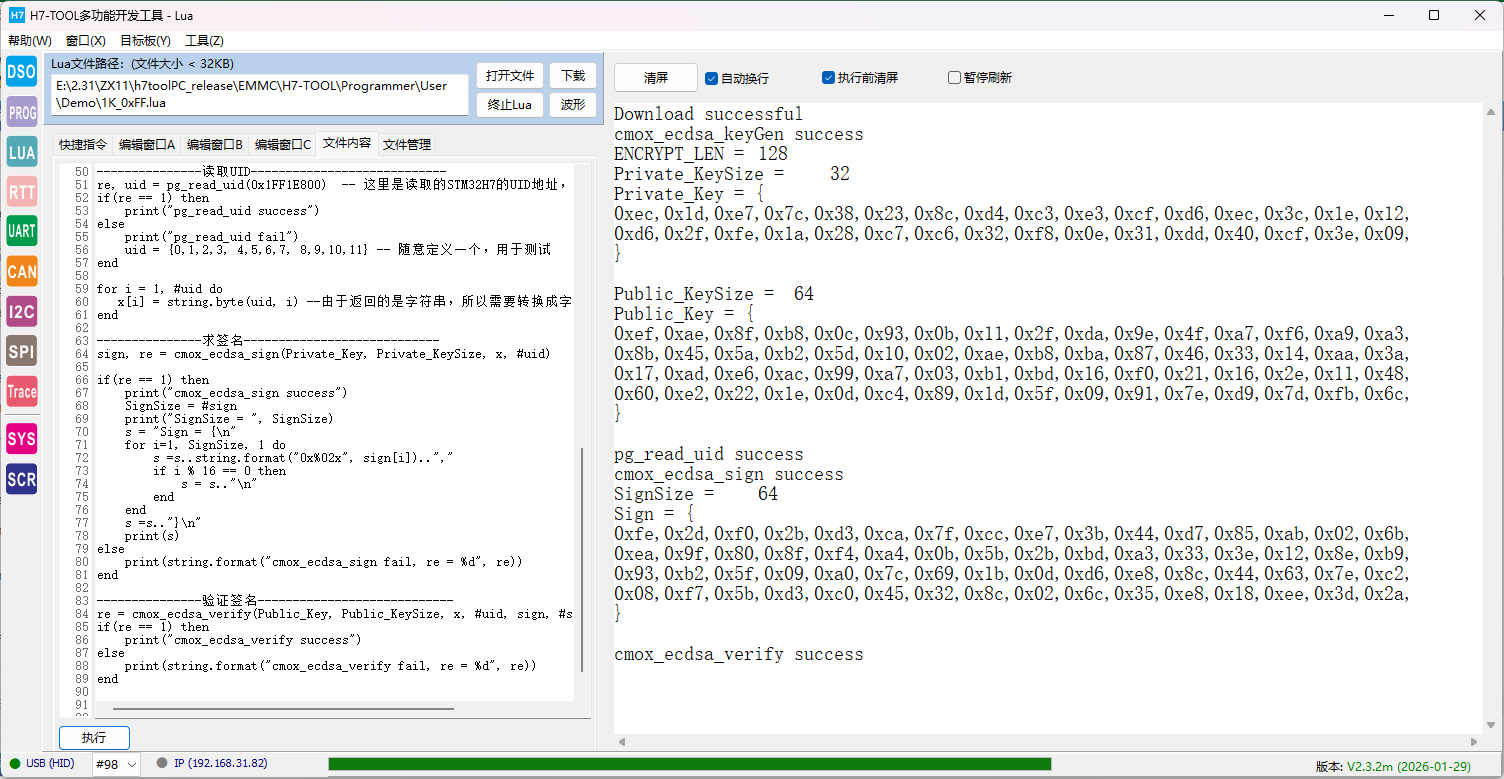Expand the #98 device number dropdown
Image resolution: width=1504 pixels, height=779 pixels.
(116, 764)
